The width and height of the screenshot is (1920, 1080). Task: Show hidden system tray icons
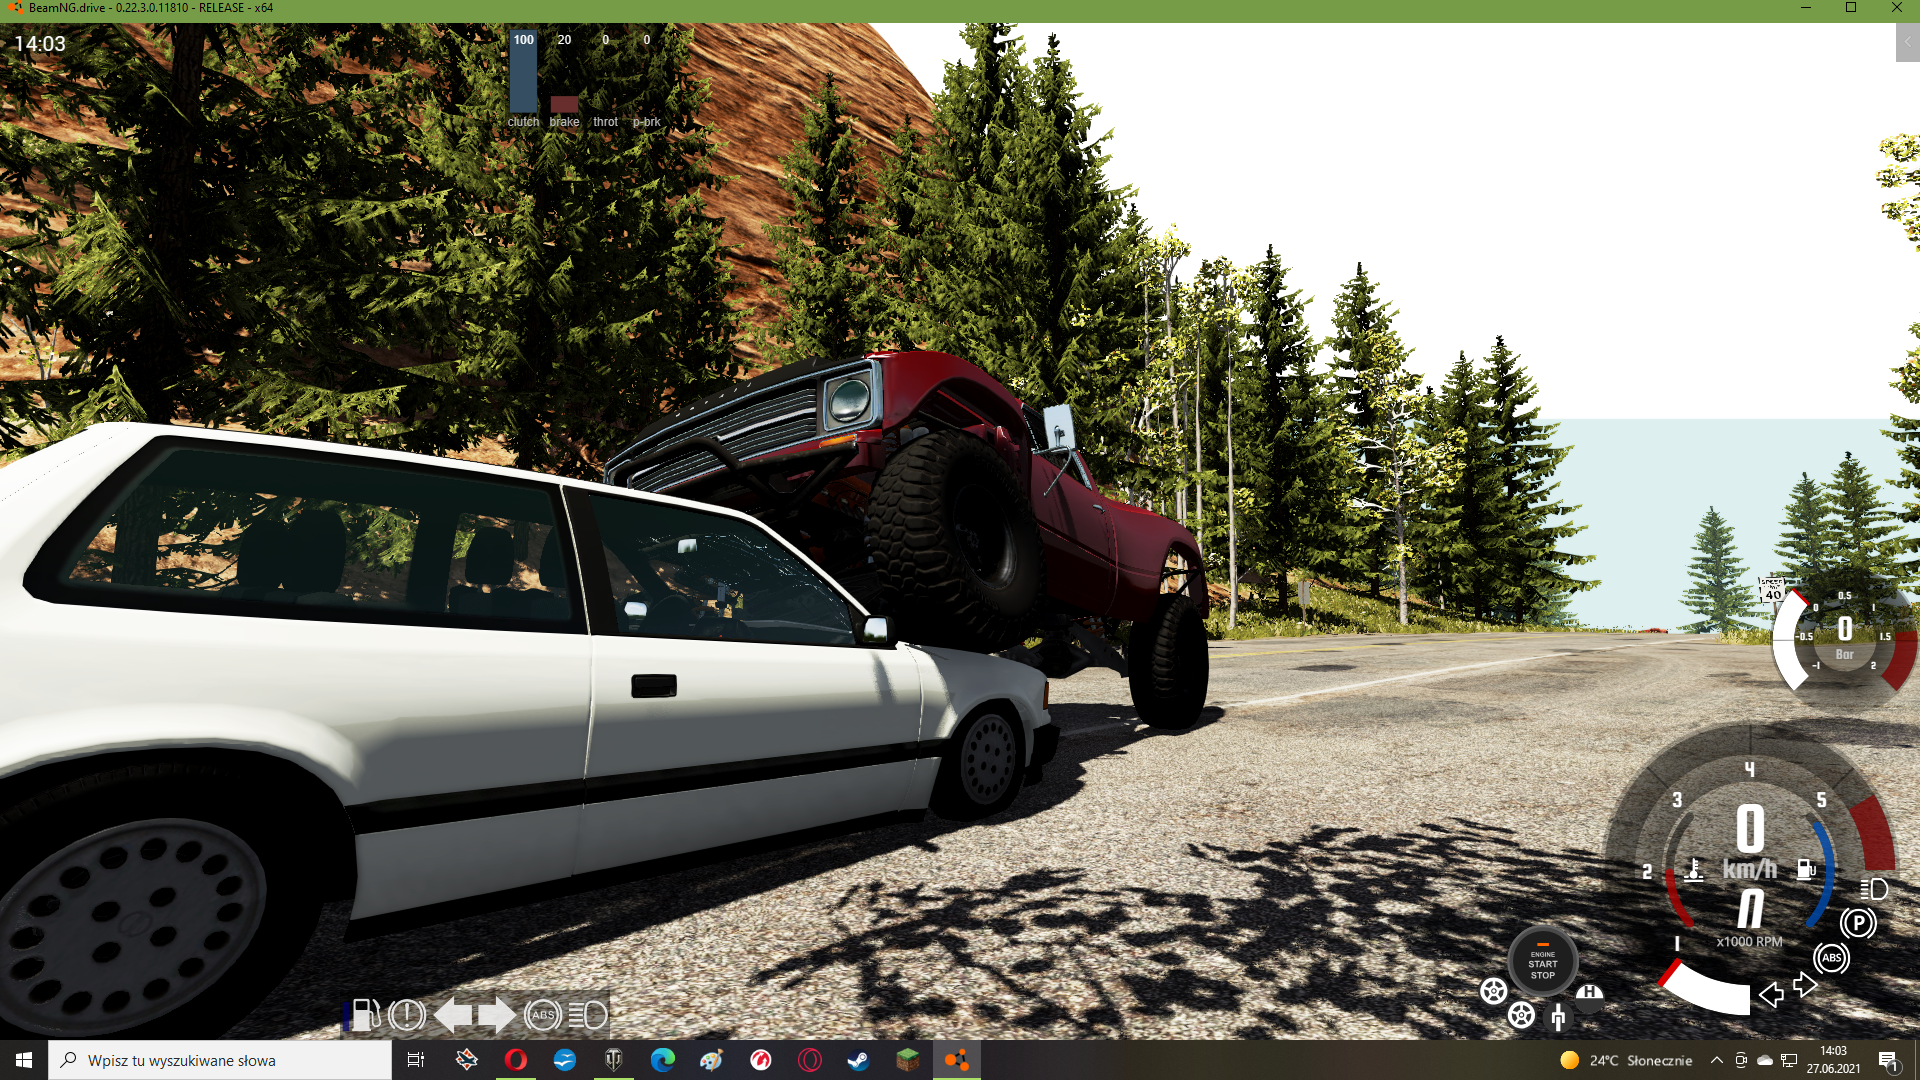(1716, 1060)
